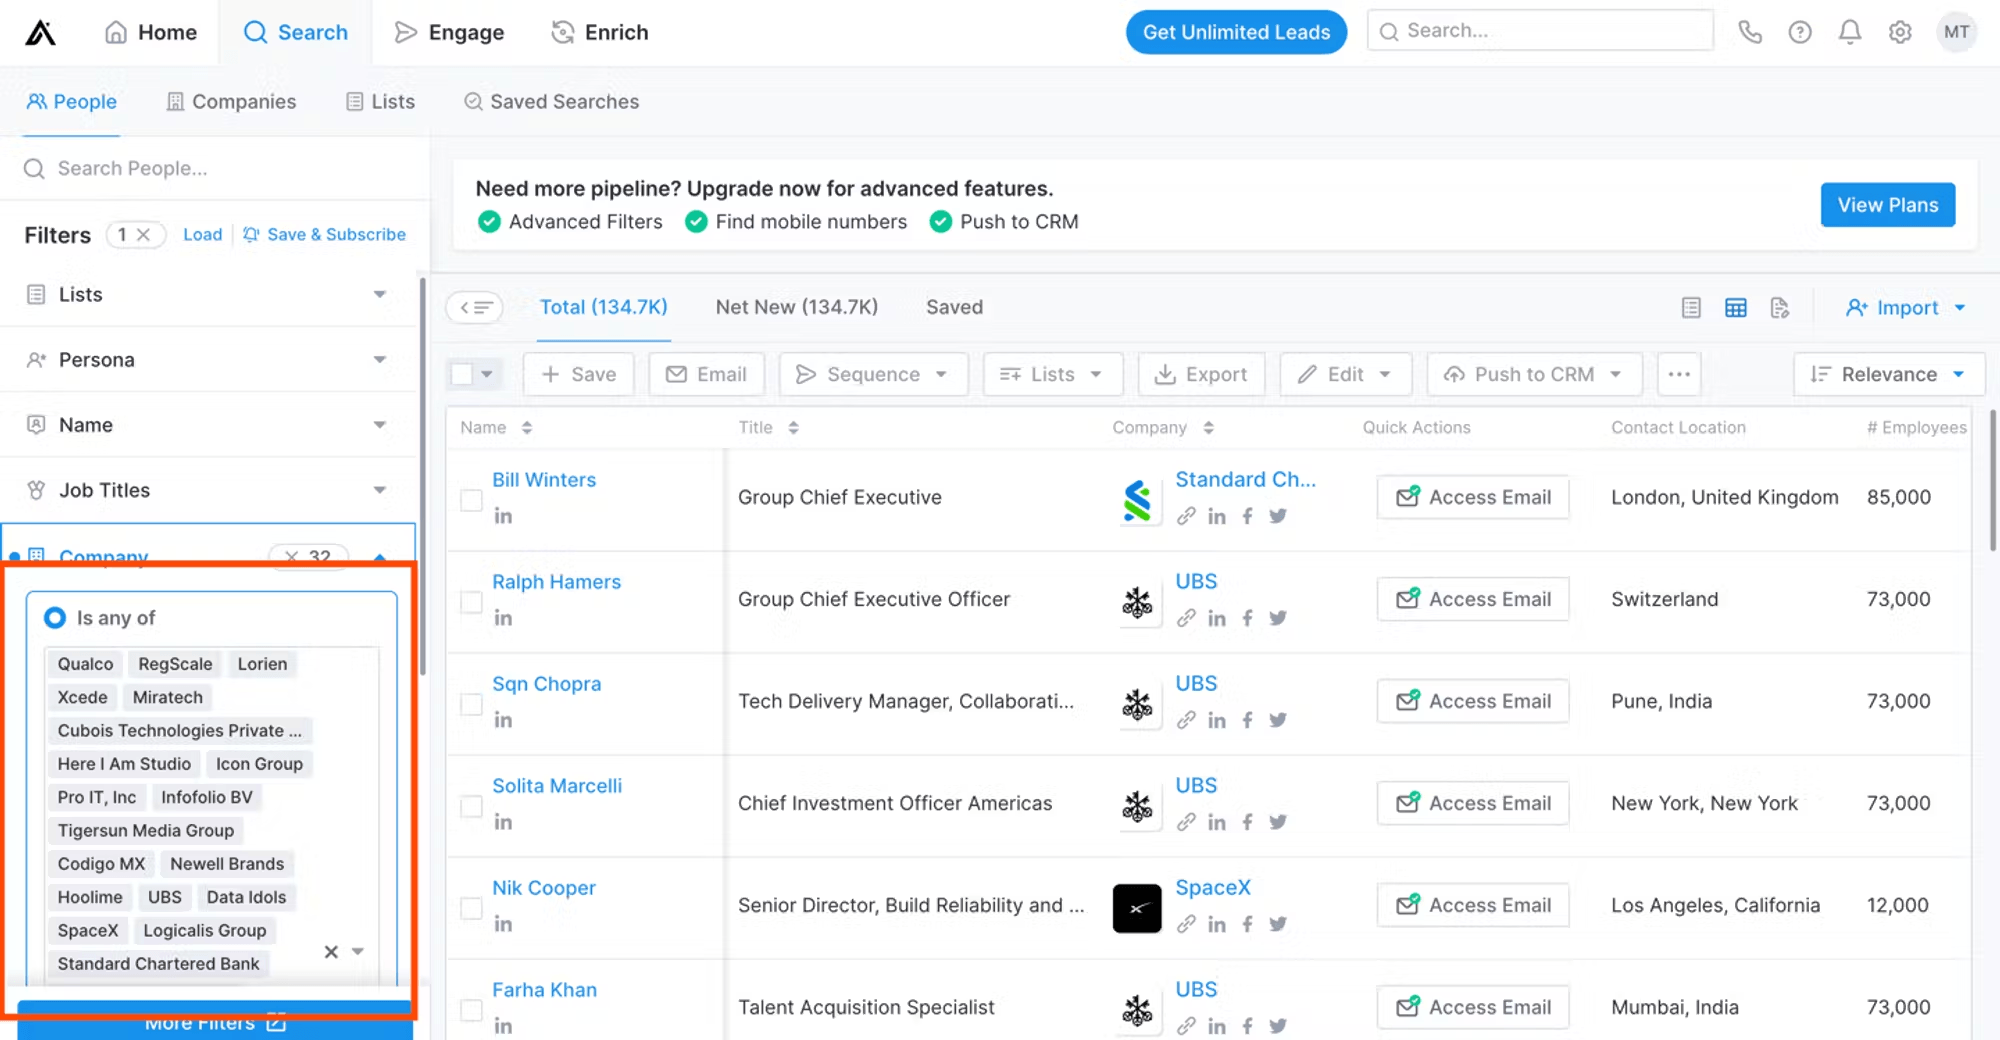The image size is (2000, 1040).
Task: Open the dialer phone icon in top bar
Action: (1750, 31)
